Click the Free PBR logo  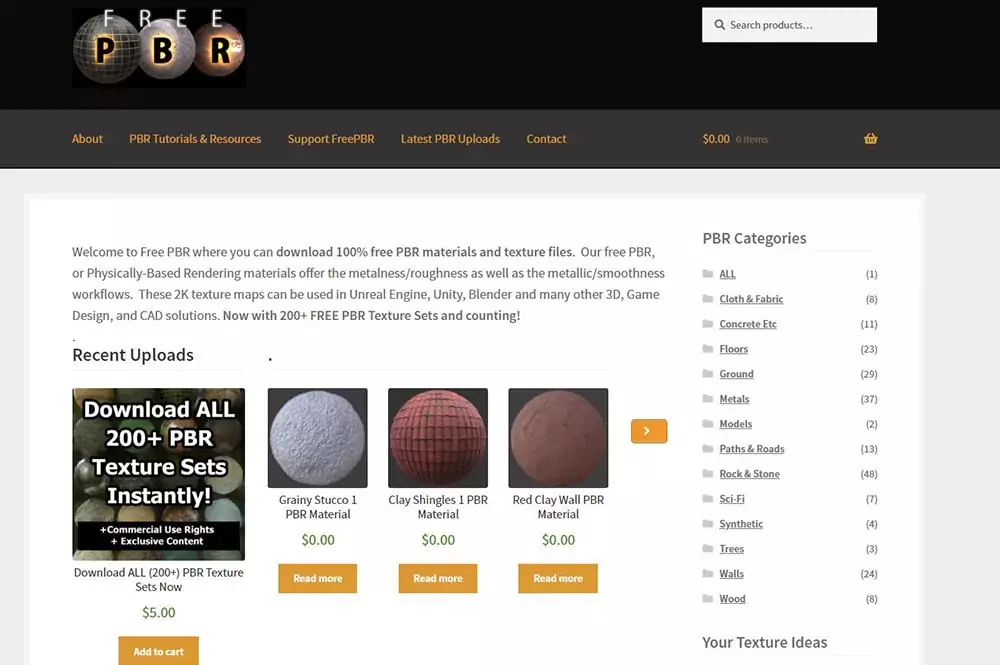(159, 48)
